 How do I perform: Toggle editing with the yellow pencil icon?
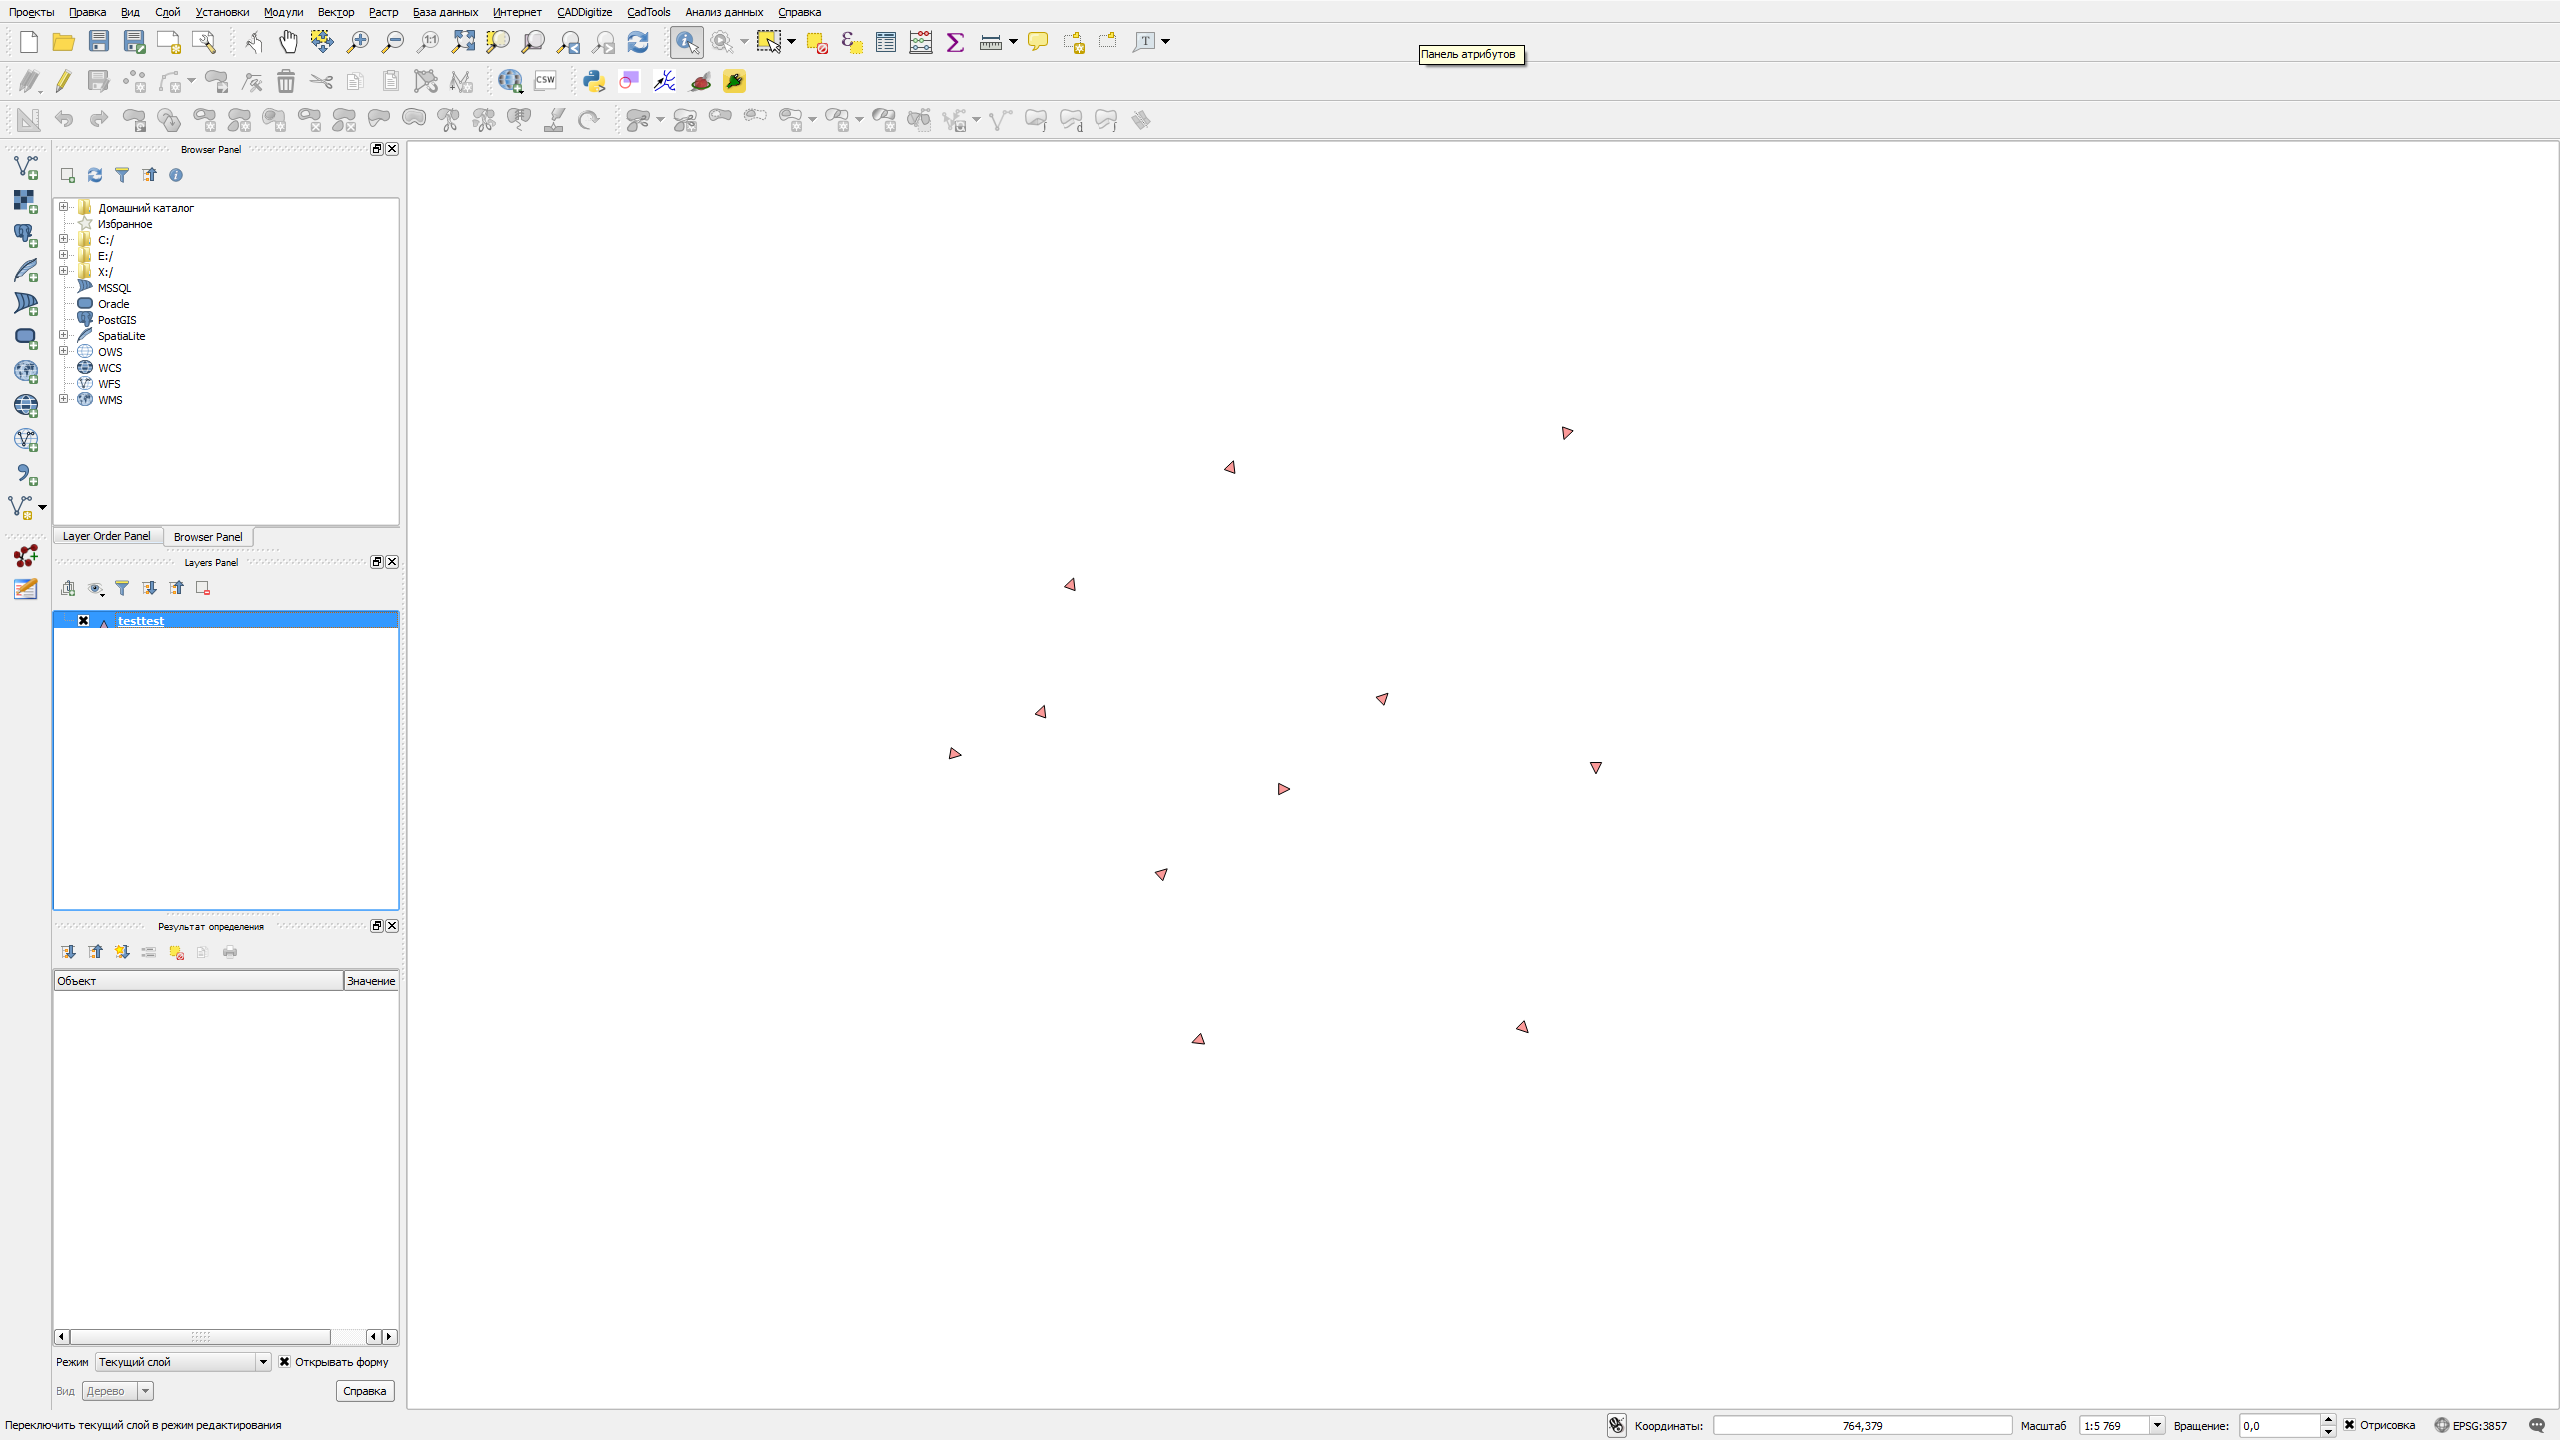point(63,81)
